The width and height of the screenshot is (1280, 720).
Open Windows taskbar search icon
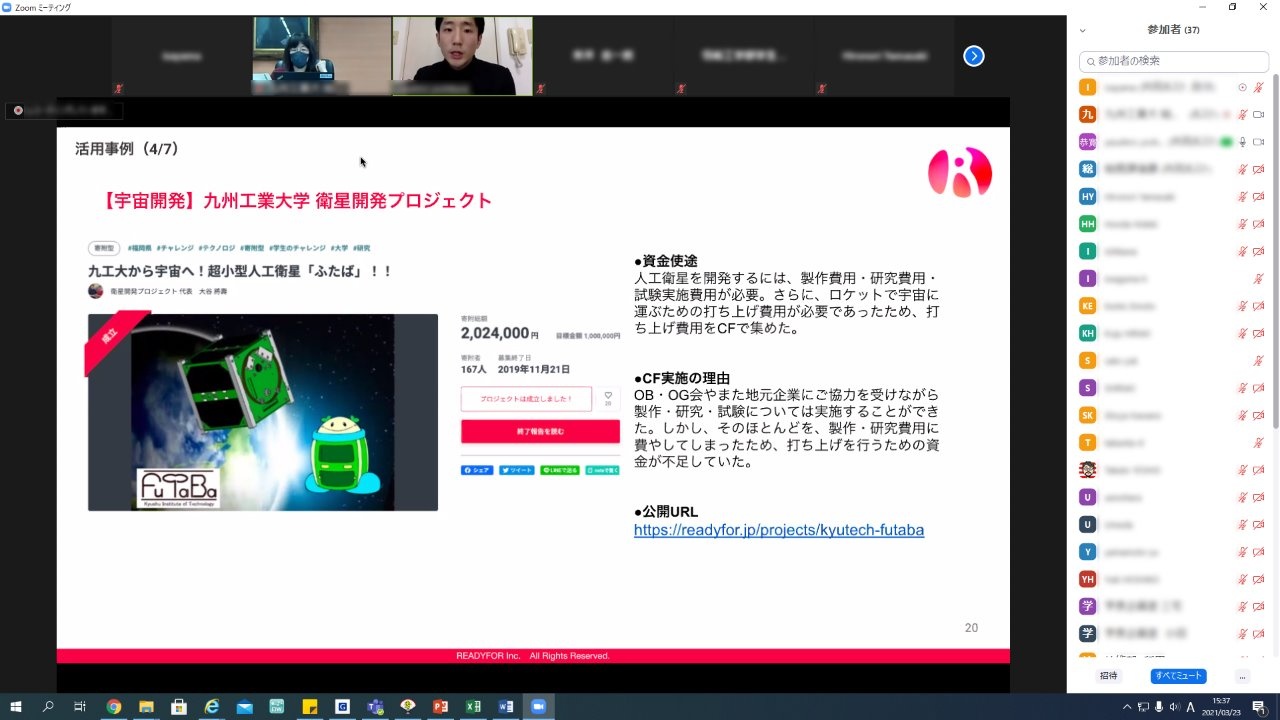tap(48, 706)
